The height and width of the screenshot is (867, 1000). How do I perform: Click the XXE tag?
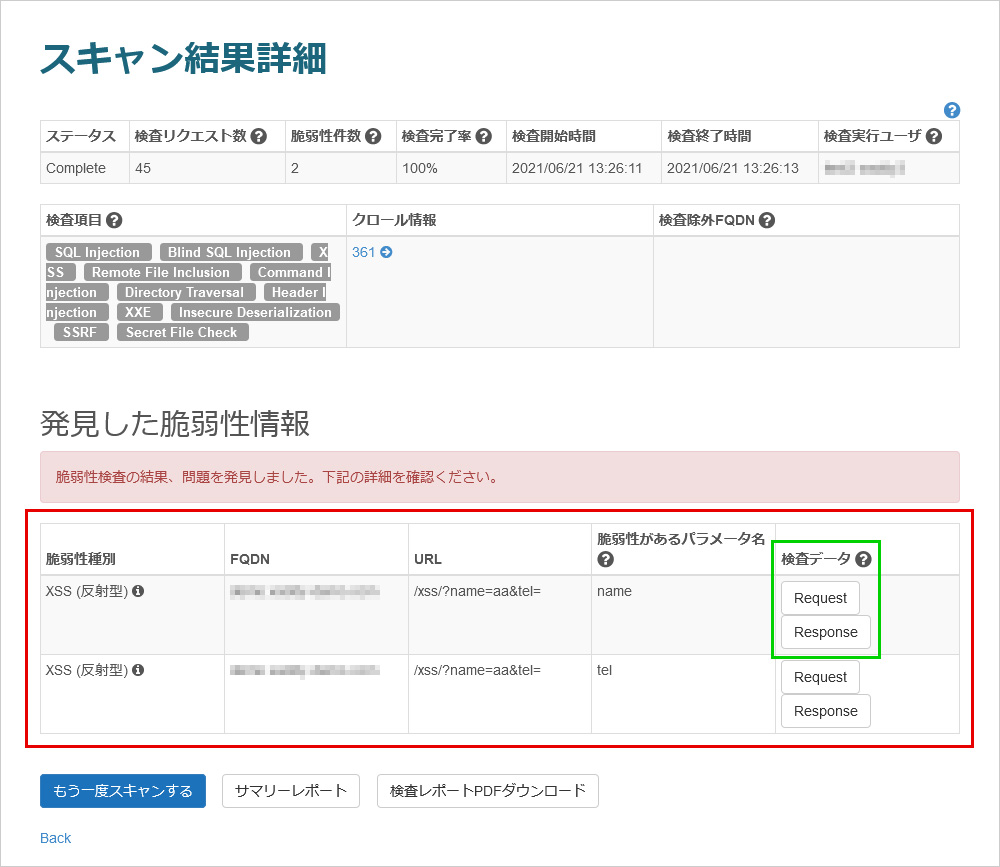[139, 312]
